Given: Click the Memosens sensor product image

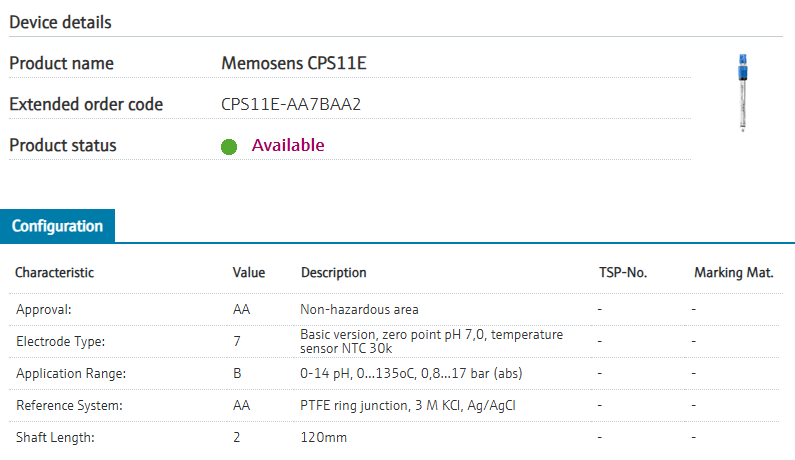Looking at the screenshot, I should coord(743,93).
